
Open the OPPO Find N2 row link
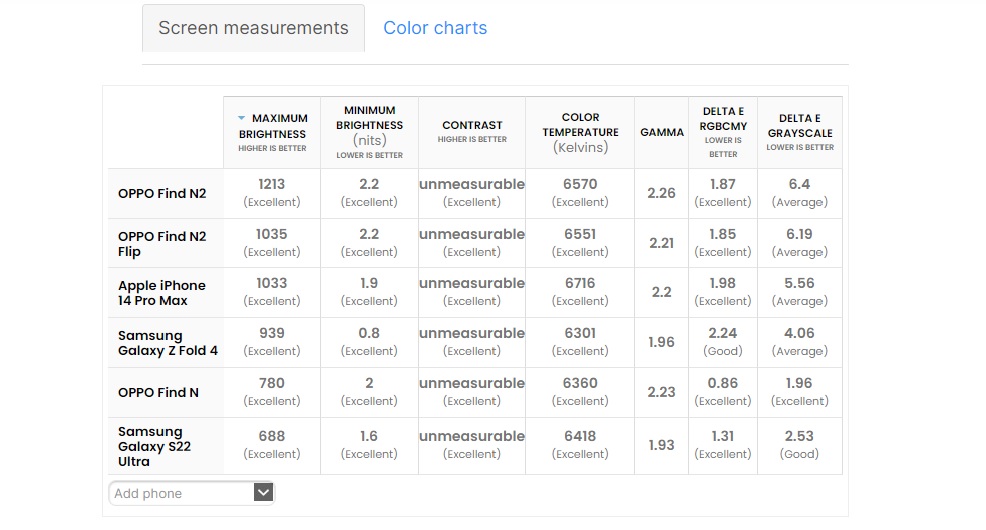point(161,193)
